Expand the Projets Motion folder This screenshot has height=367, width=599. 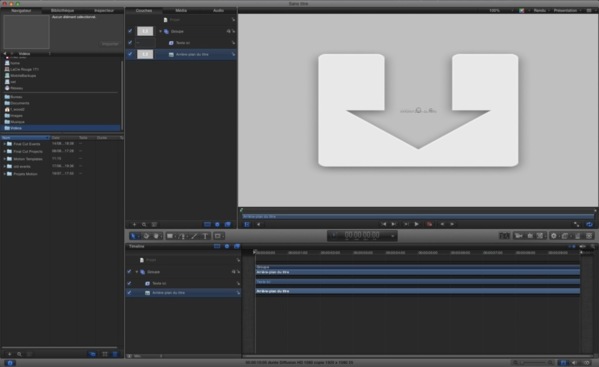pos(5,174)
